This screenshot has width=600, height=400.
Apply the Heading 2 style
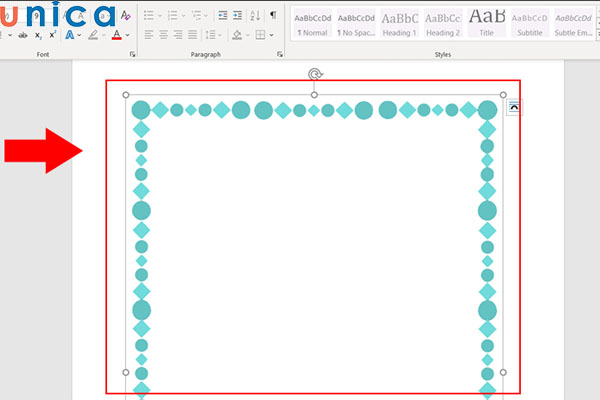pyautogui.click(x=443, y=24)
